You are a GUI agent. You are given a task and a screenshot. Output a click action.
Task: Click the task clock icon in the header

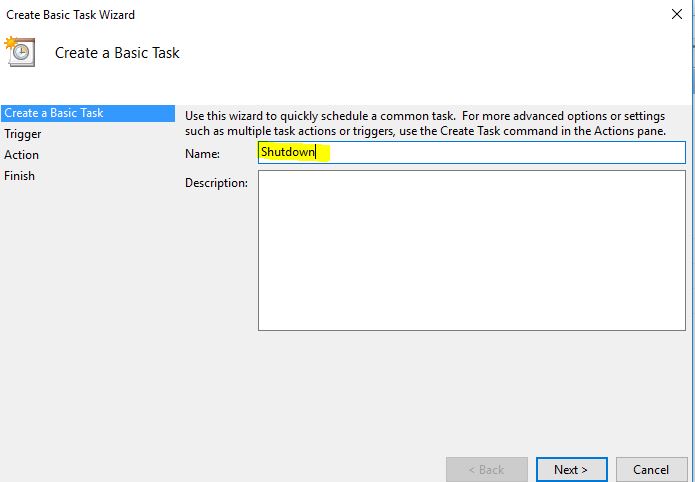pyautogui.click(x=20, y=52)
